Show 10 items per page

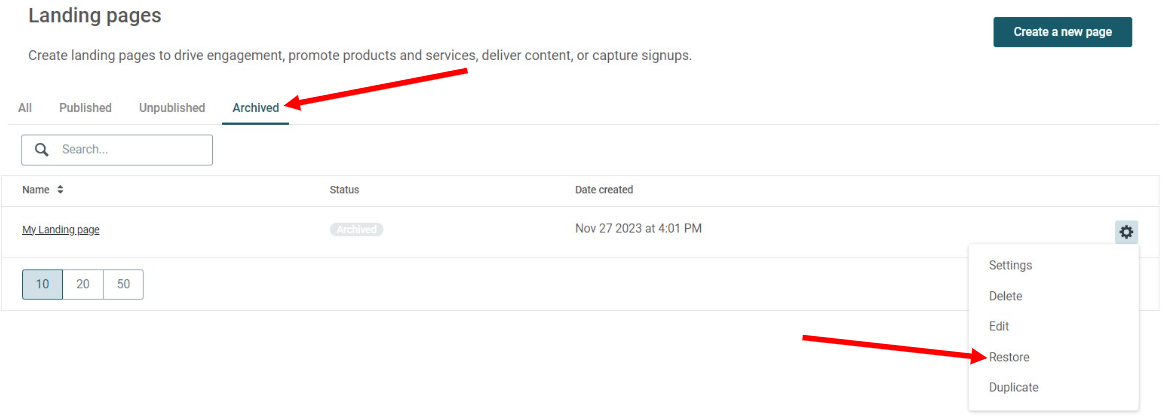tap(42, 284)
